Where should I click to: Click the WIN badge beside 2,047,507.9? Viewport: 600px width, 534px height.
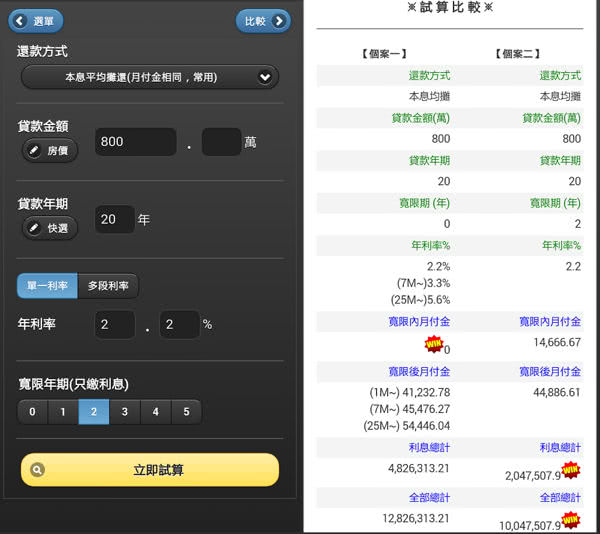click(571, 470)
